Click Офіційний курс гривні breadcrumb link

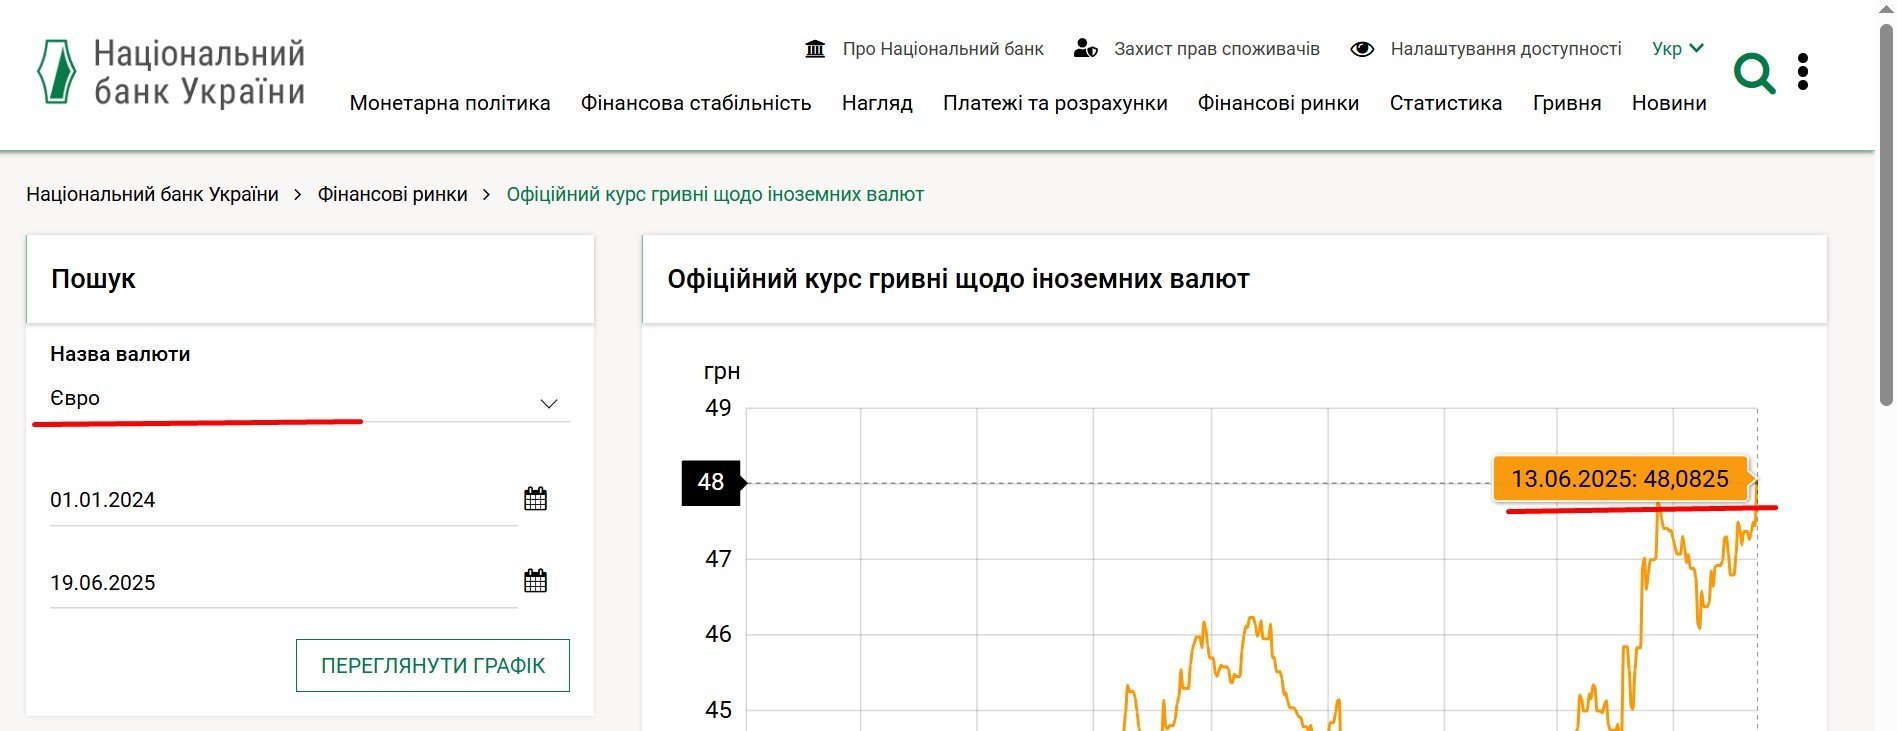[x=715, y=194]
